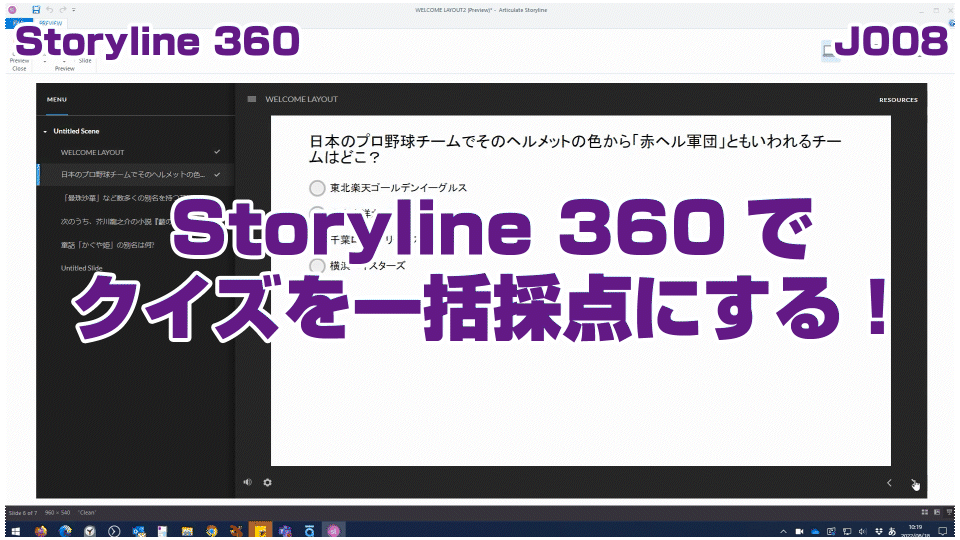This screenshot has width=960, height=540.
Task: Click the rightmost view icon in status bar
Action: point(950,512)
